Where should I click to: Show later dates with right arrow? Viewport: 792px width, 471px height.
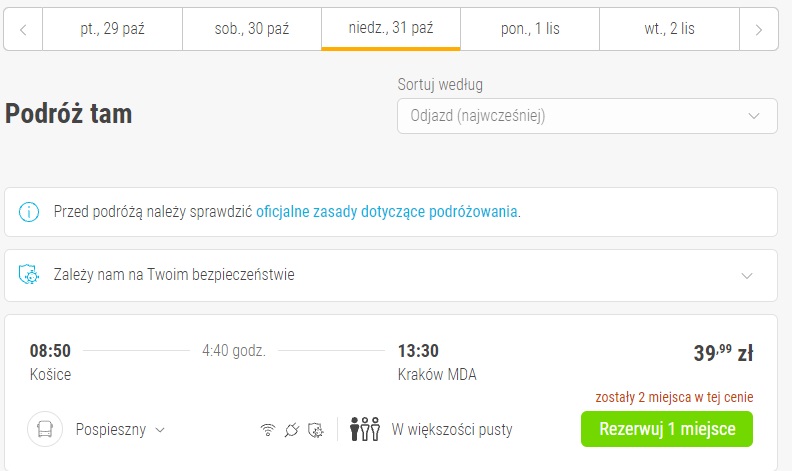pos(759,29)
